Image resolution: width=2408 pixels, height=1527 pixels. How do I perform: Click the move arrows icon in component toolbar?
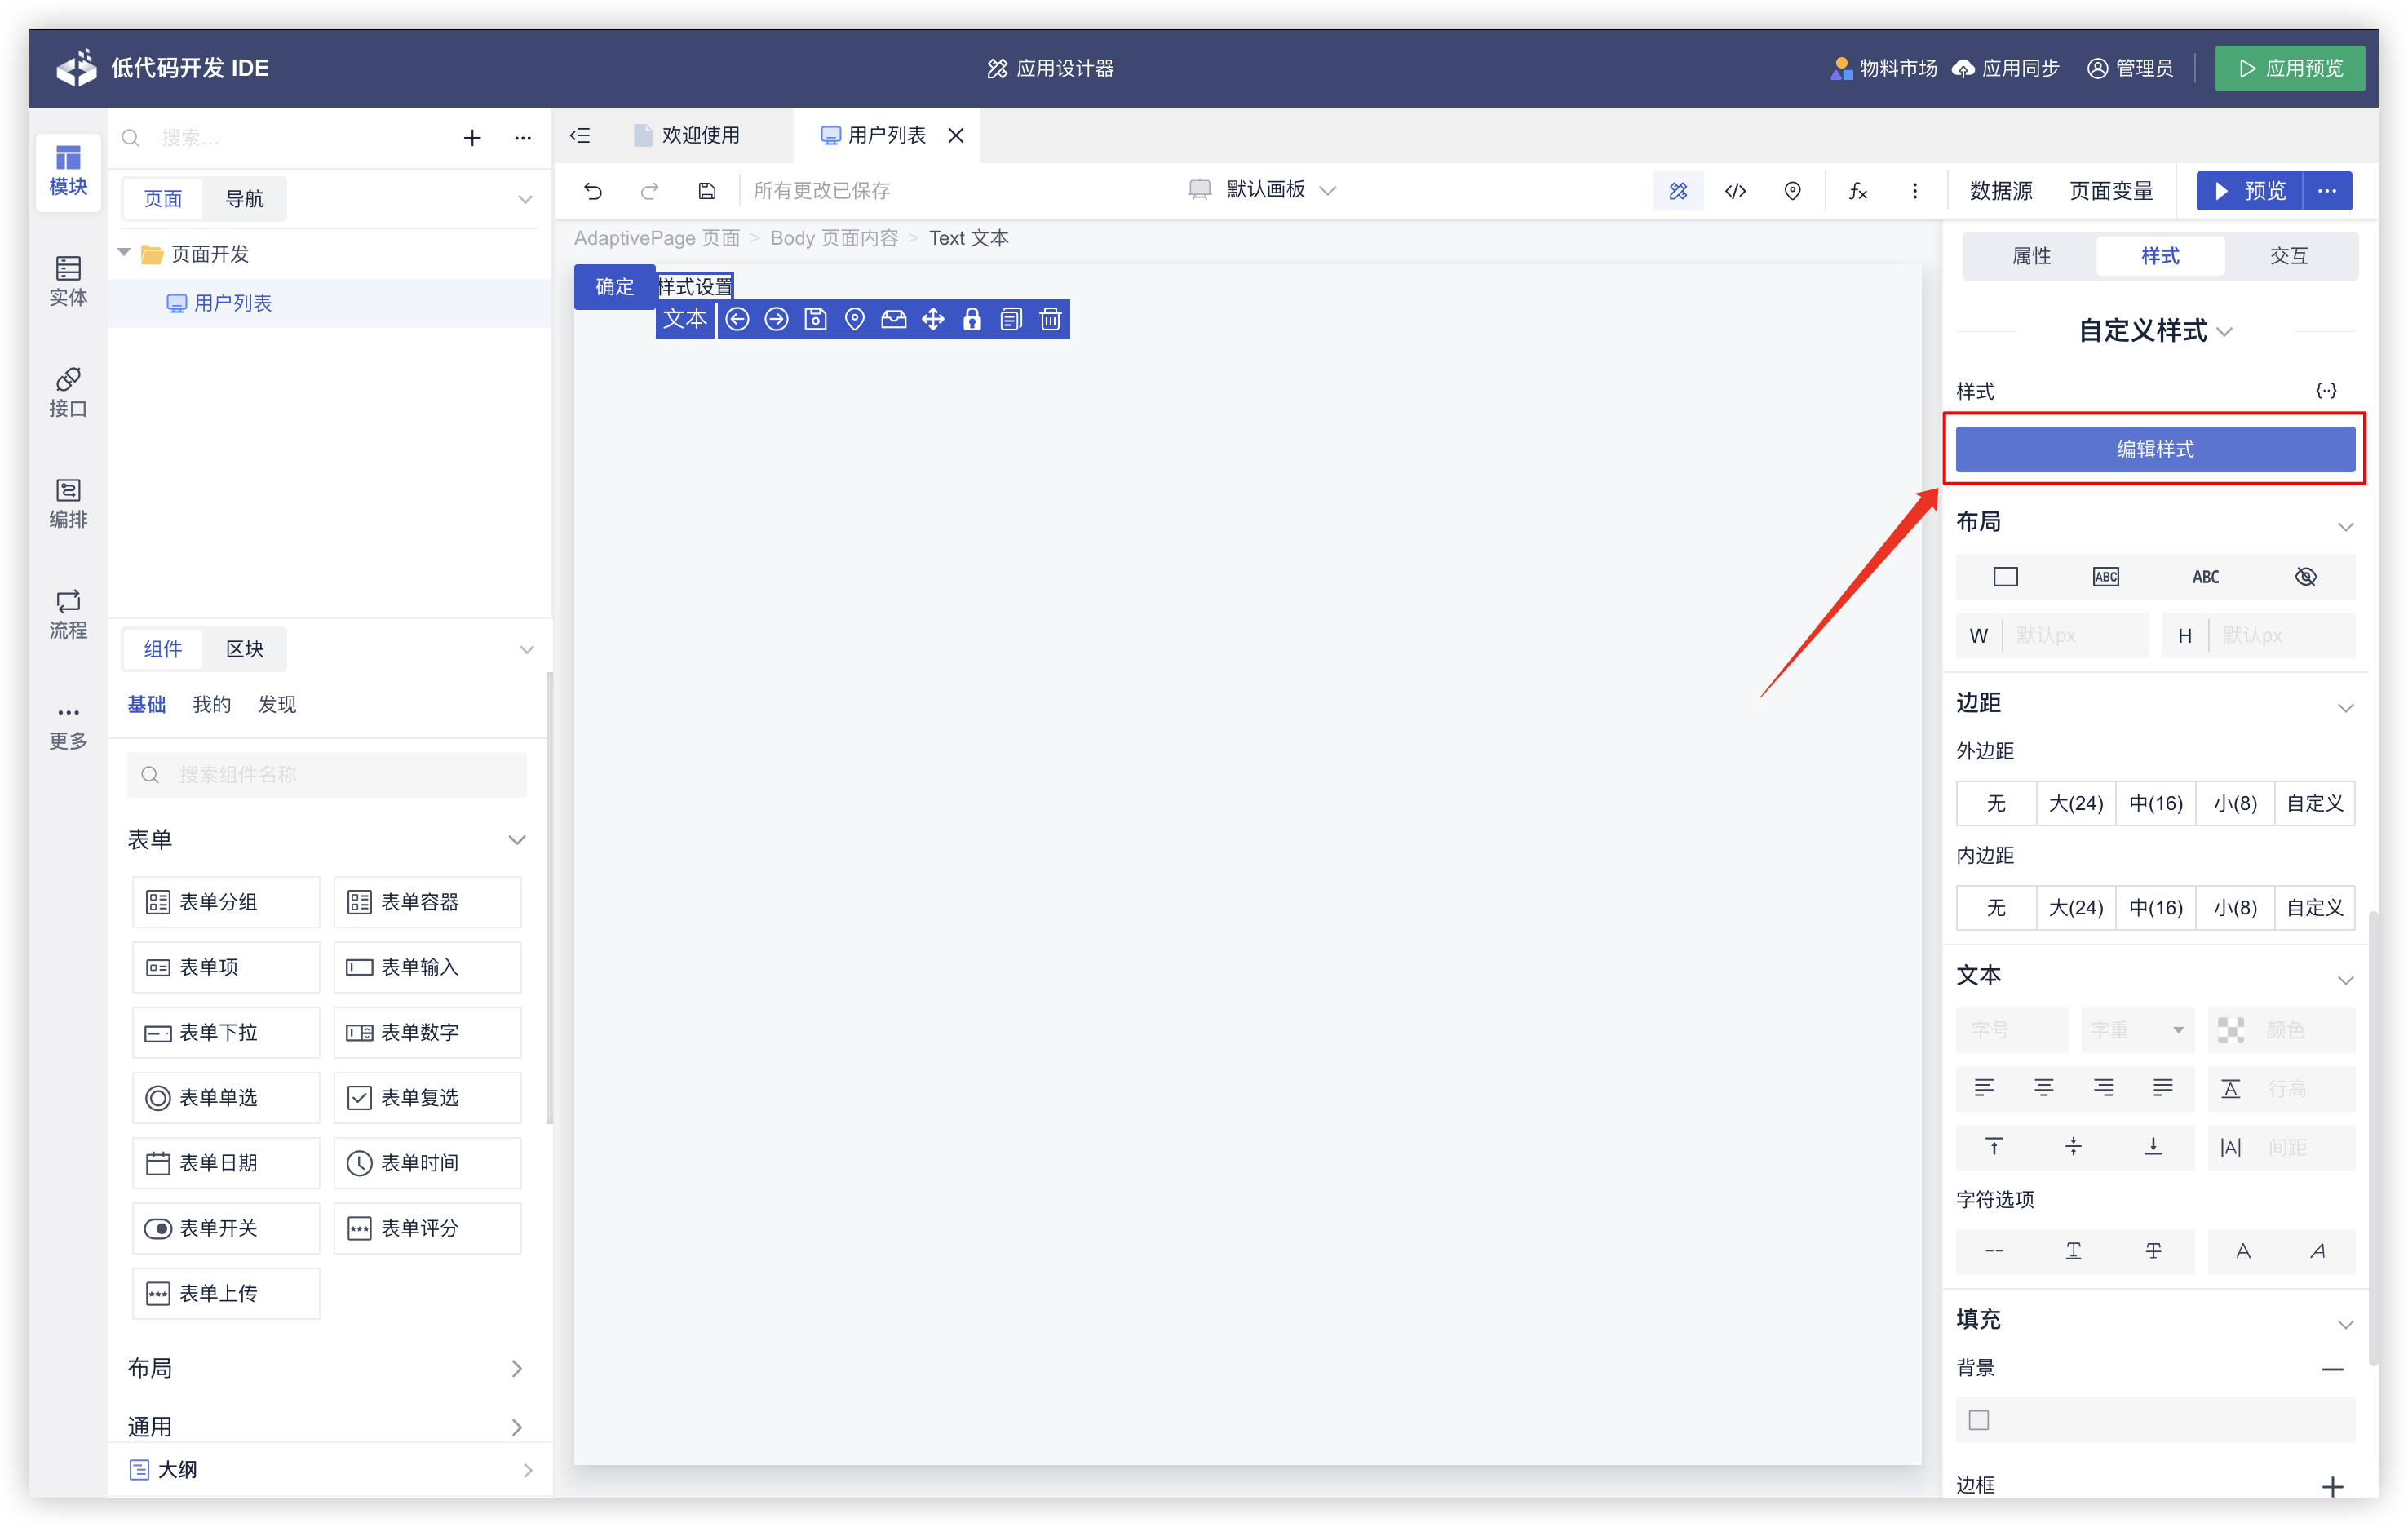[932, 319]
